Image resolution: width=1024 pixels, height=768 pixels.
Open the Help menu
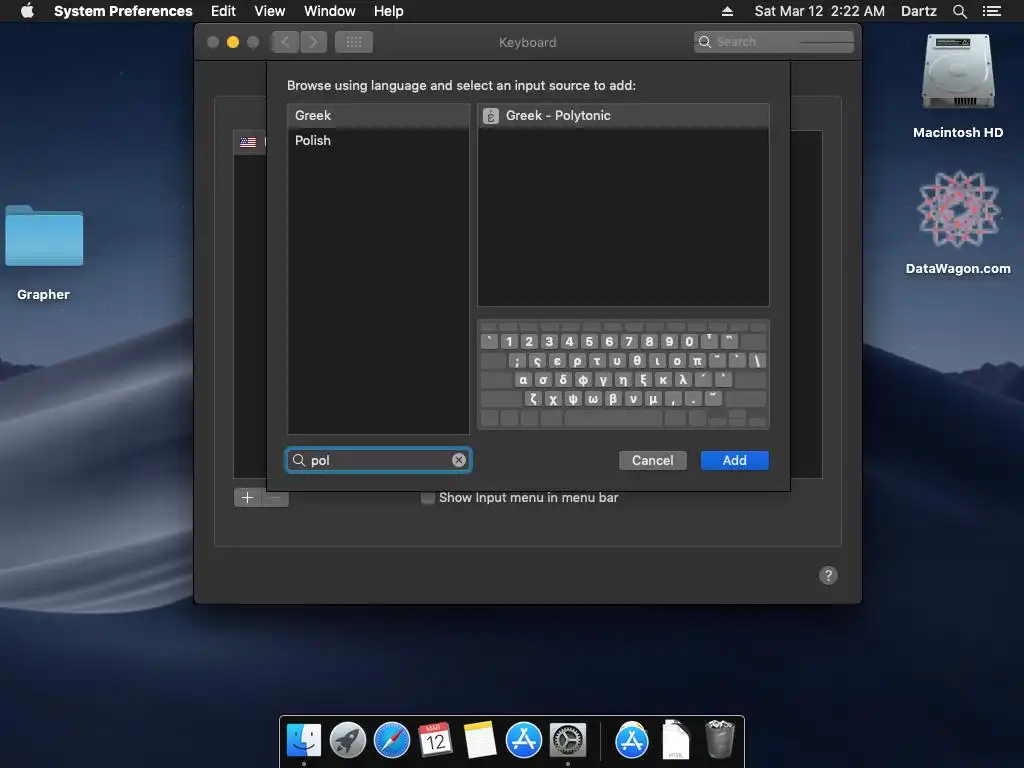[x=389, y=11]
